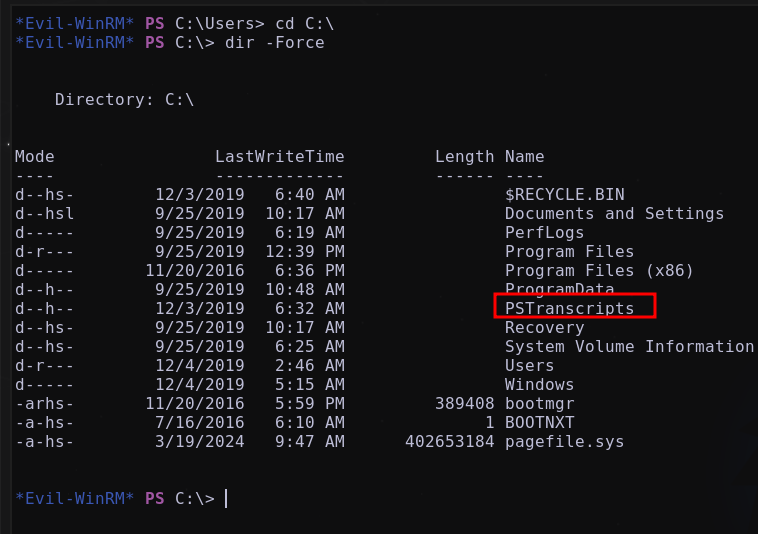This screenshot has height=534, width=758.
Task: Click the 'Directory: C:\' output line
Action: (124, 100)
